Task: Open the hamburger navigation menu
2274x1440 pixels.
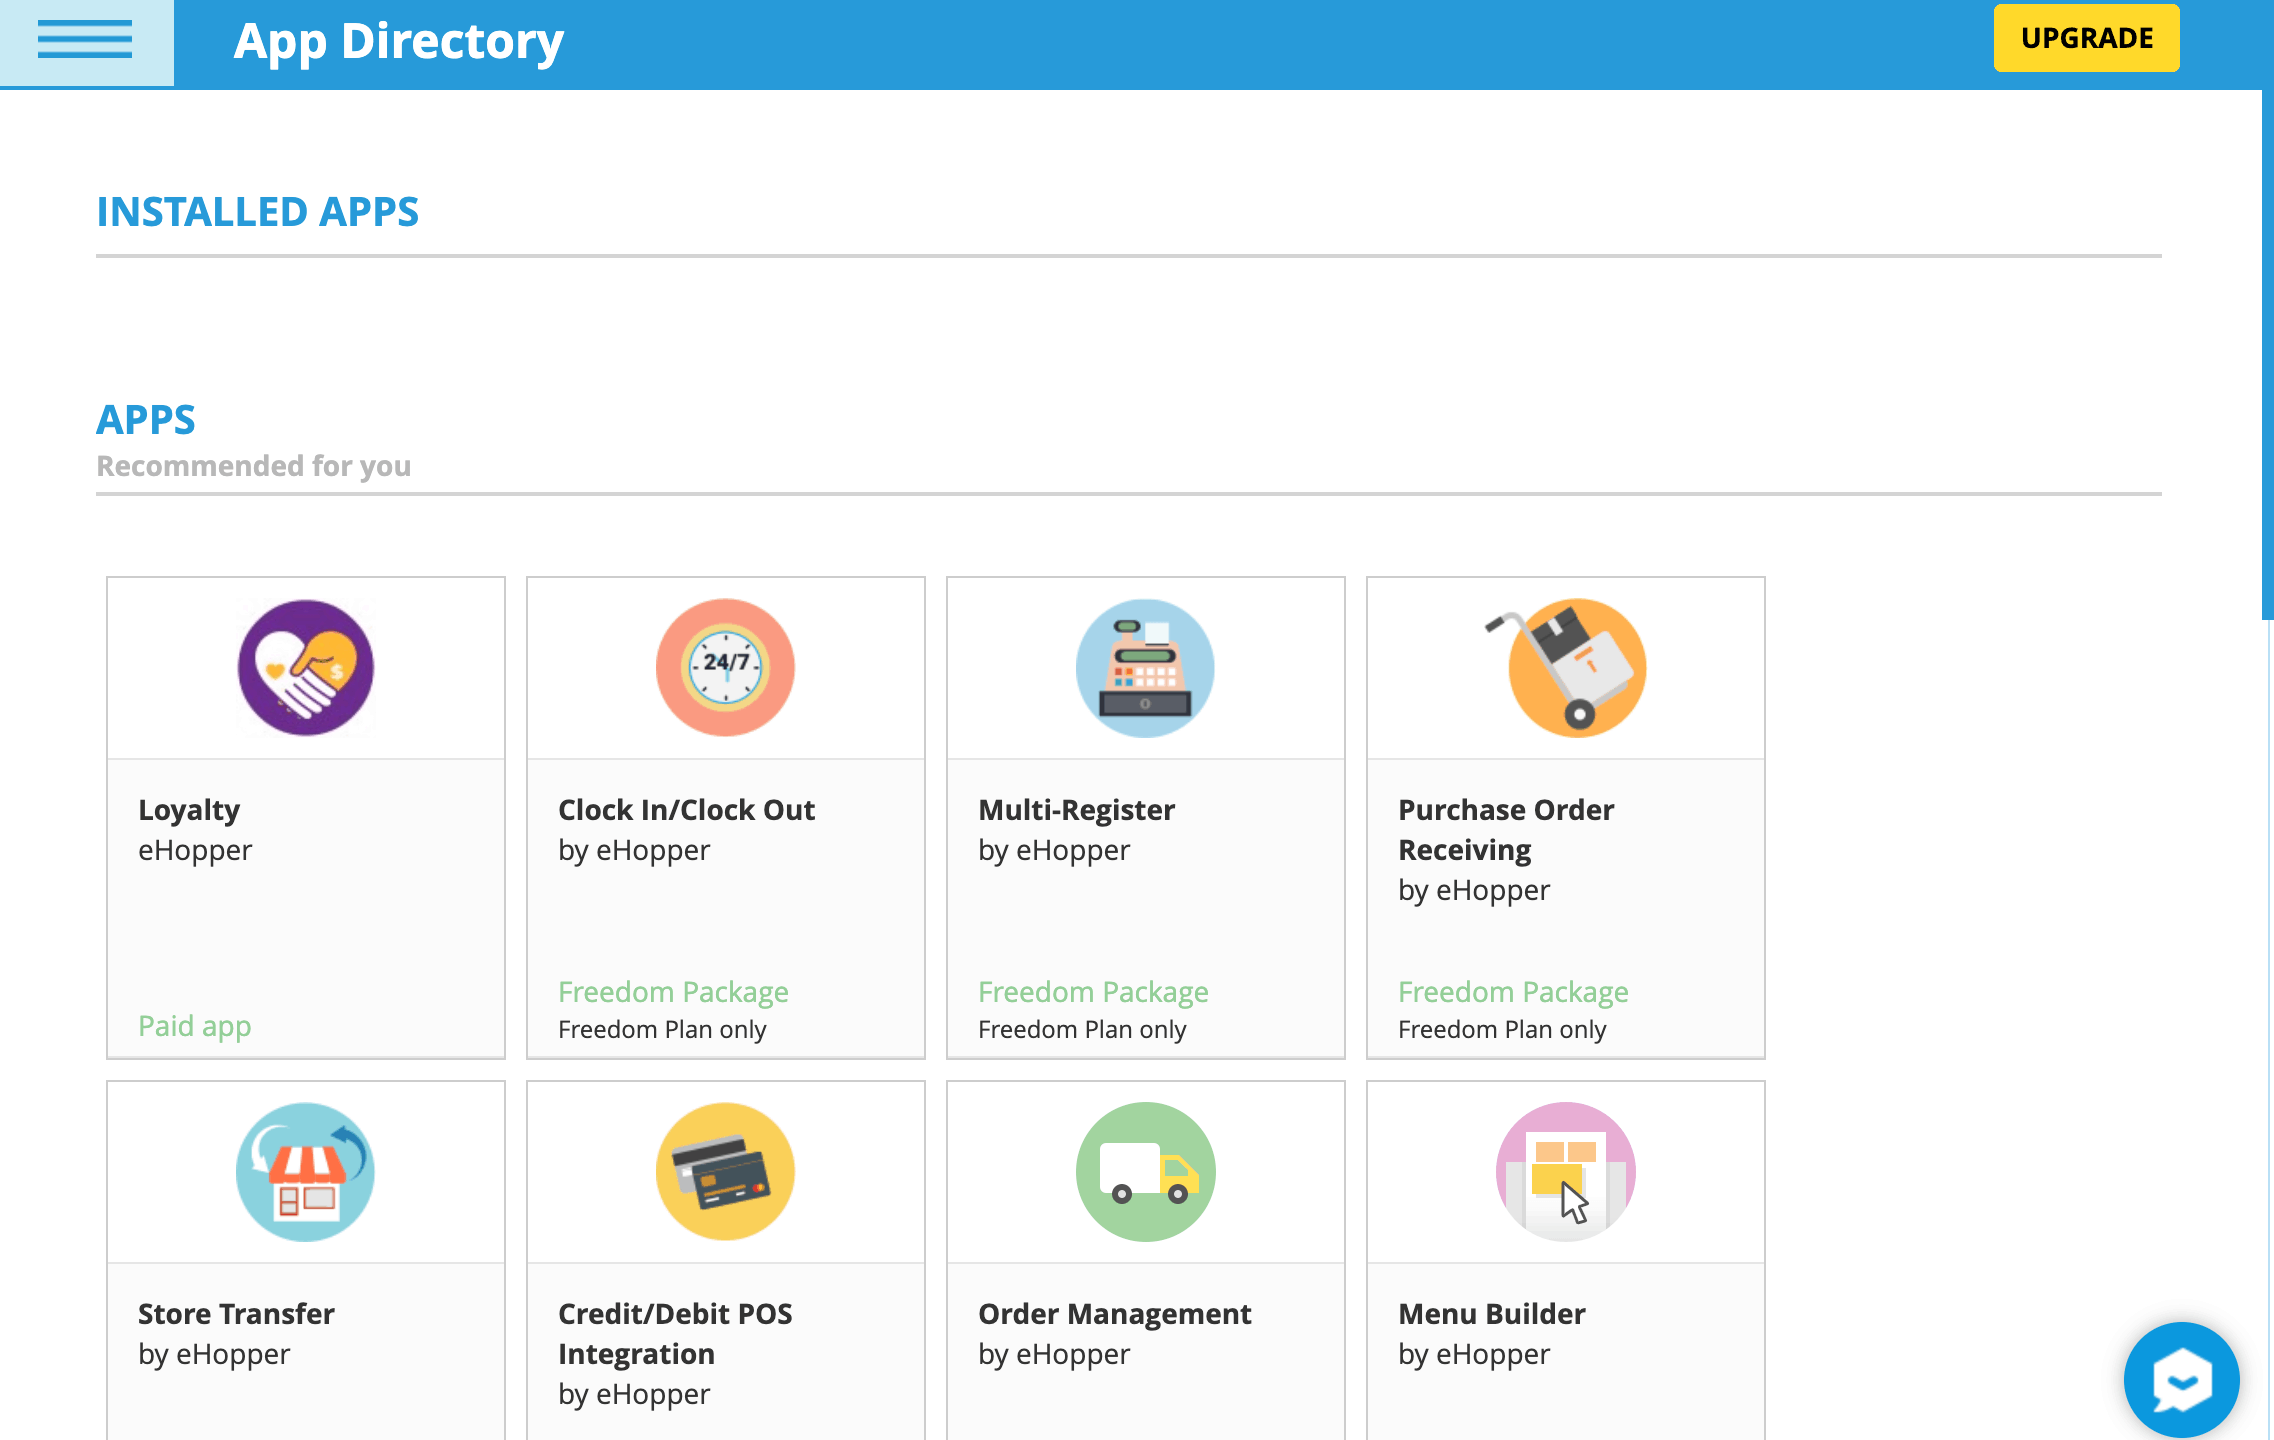Action: [85, 41]
